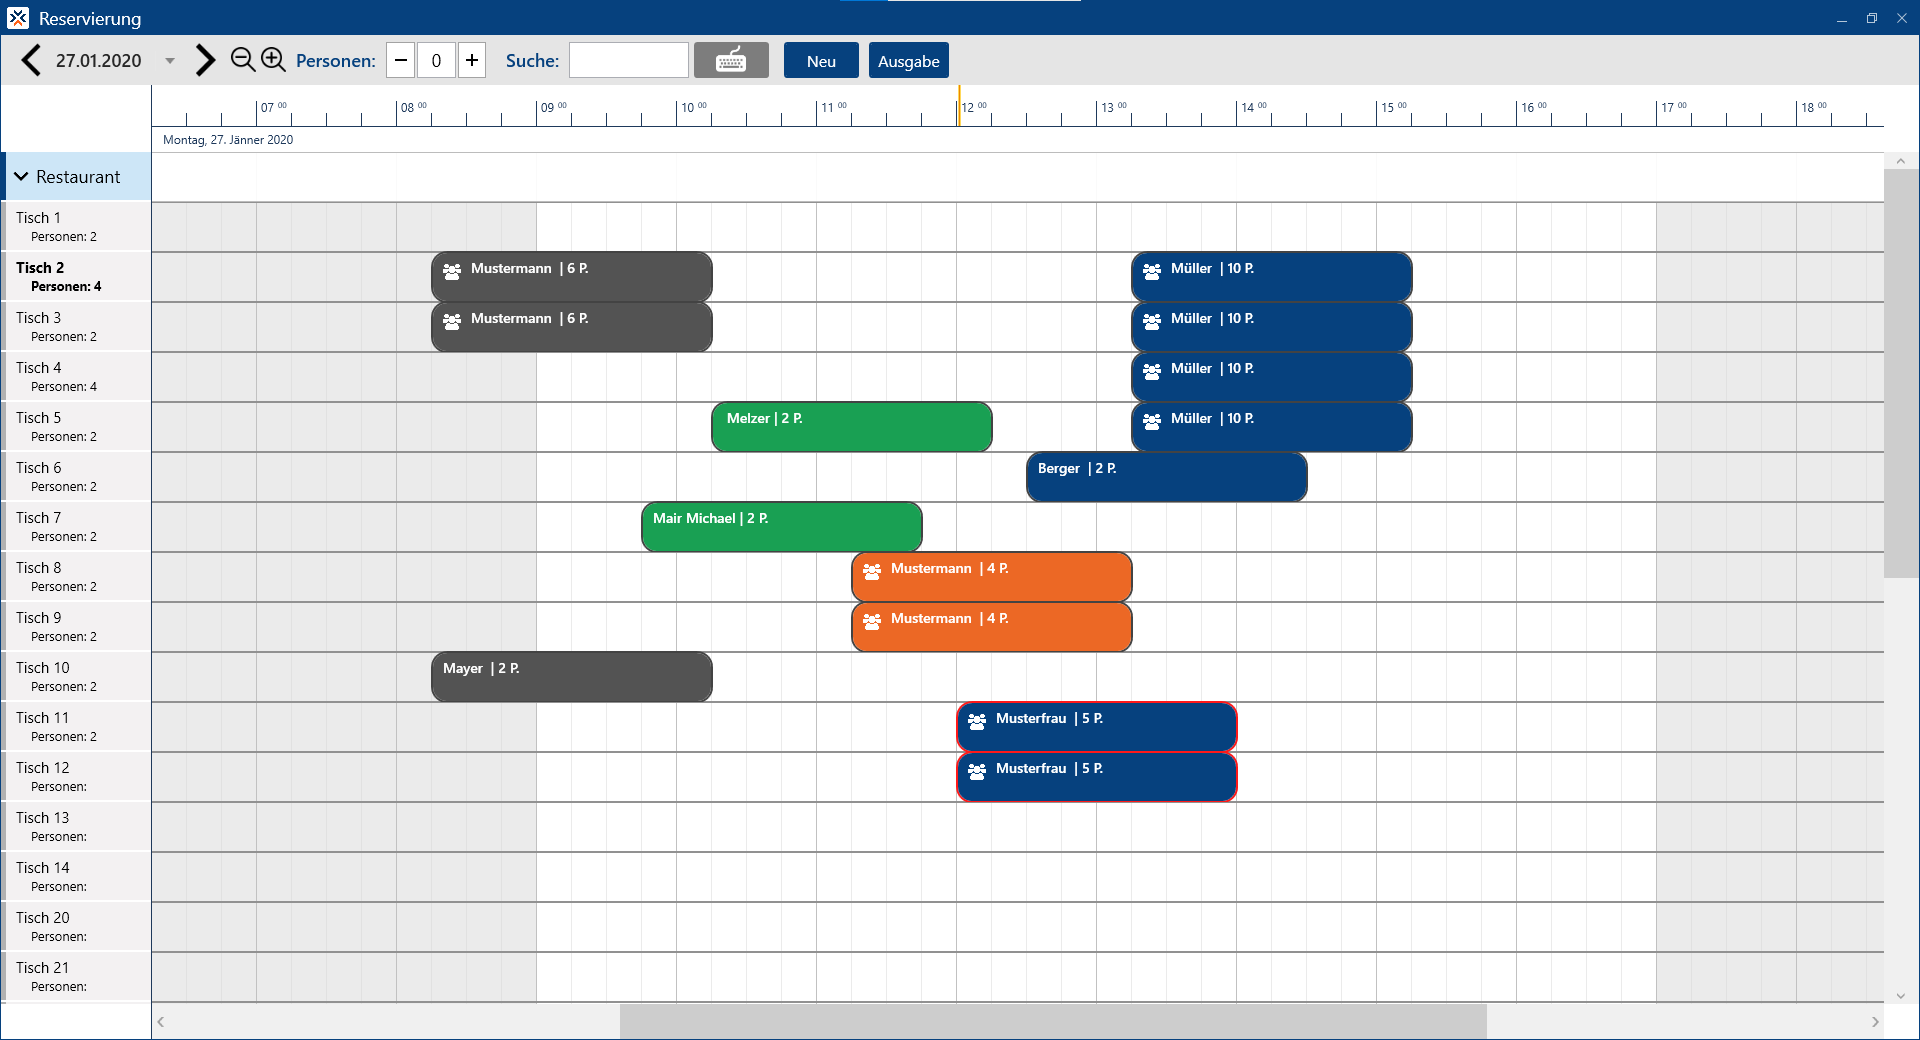
Task: Click the current time marker on timeline
Action: [x=959, y=107]
